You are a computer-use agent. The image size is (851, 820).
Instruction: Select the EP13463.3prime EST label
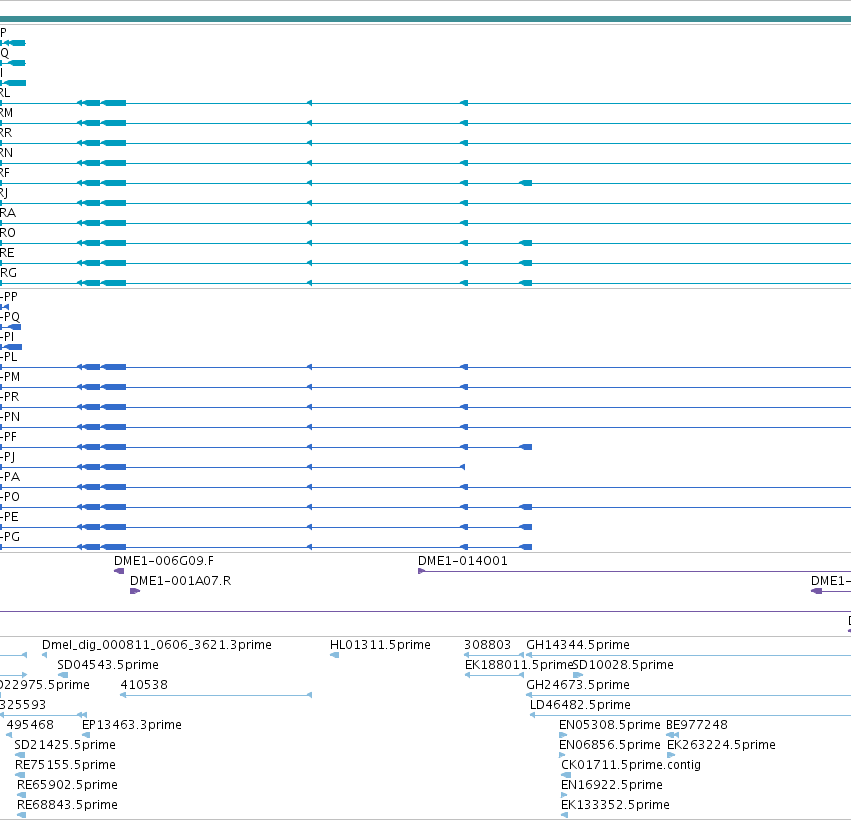(x=132, y=725)
